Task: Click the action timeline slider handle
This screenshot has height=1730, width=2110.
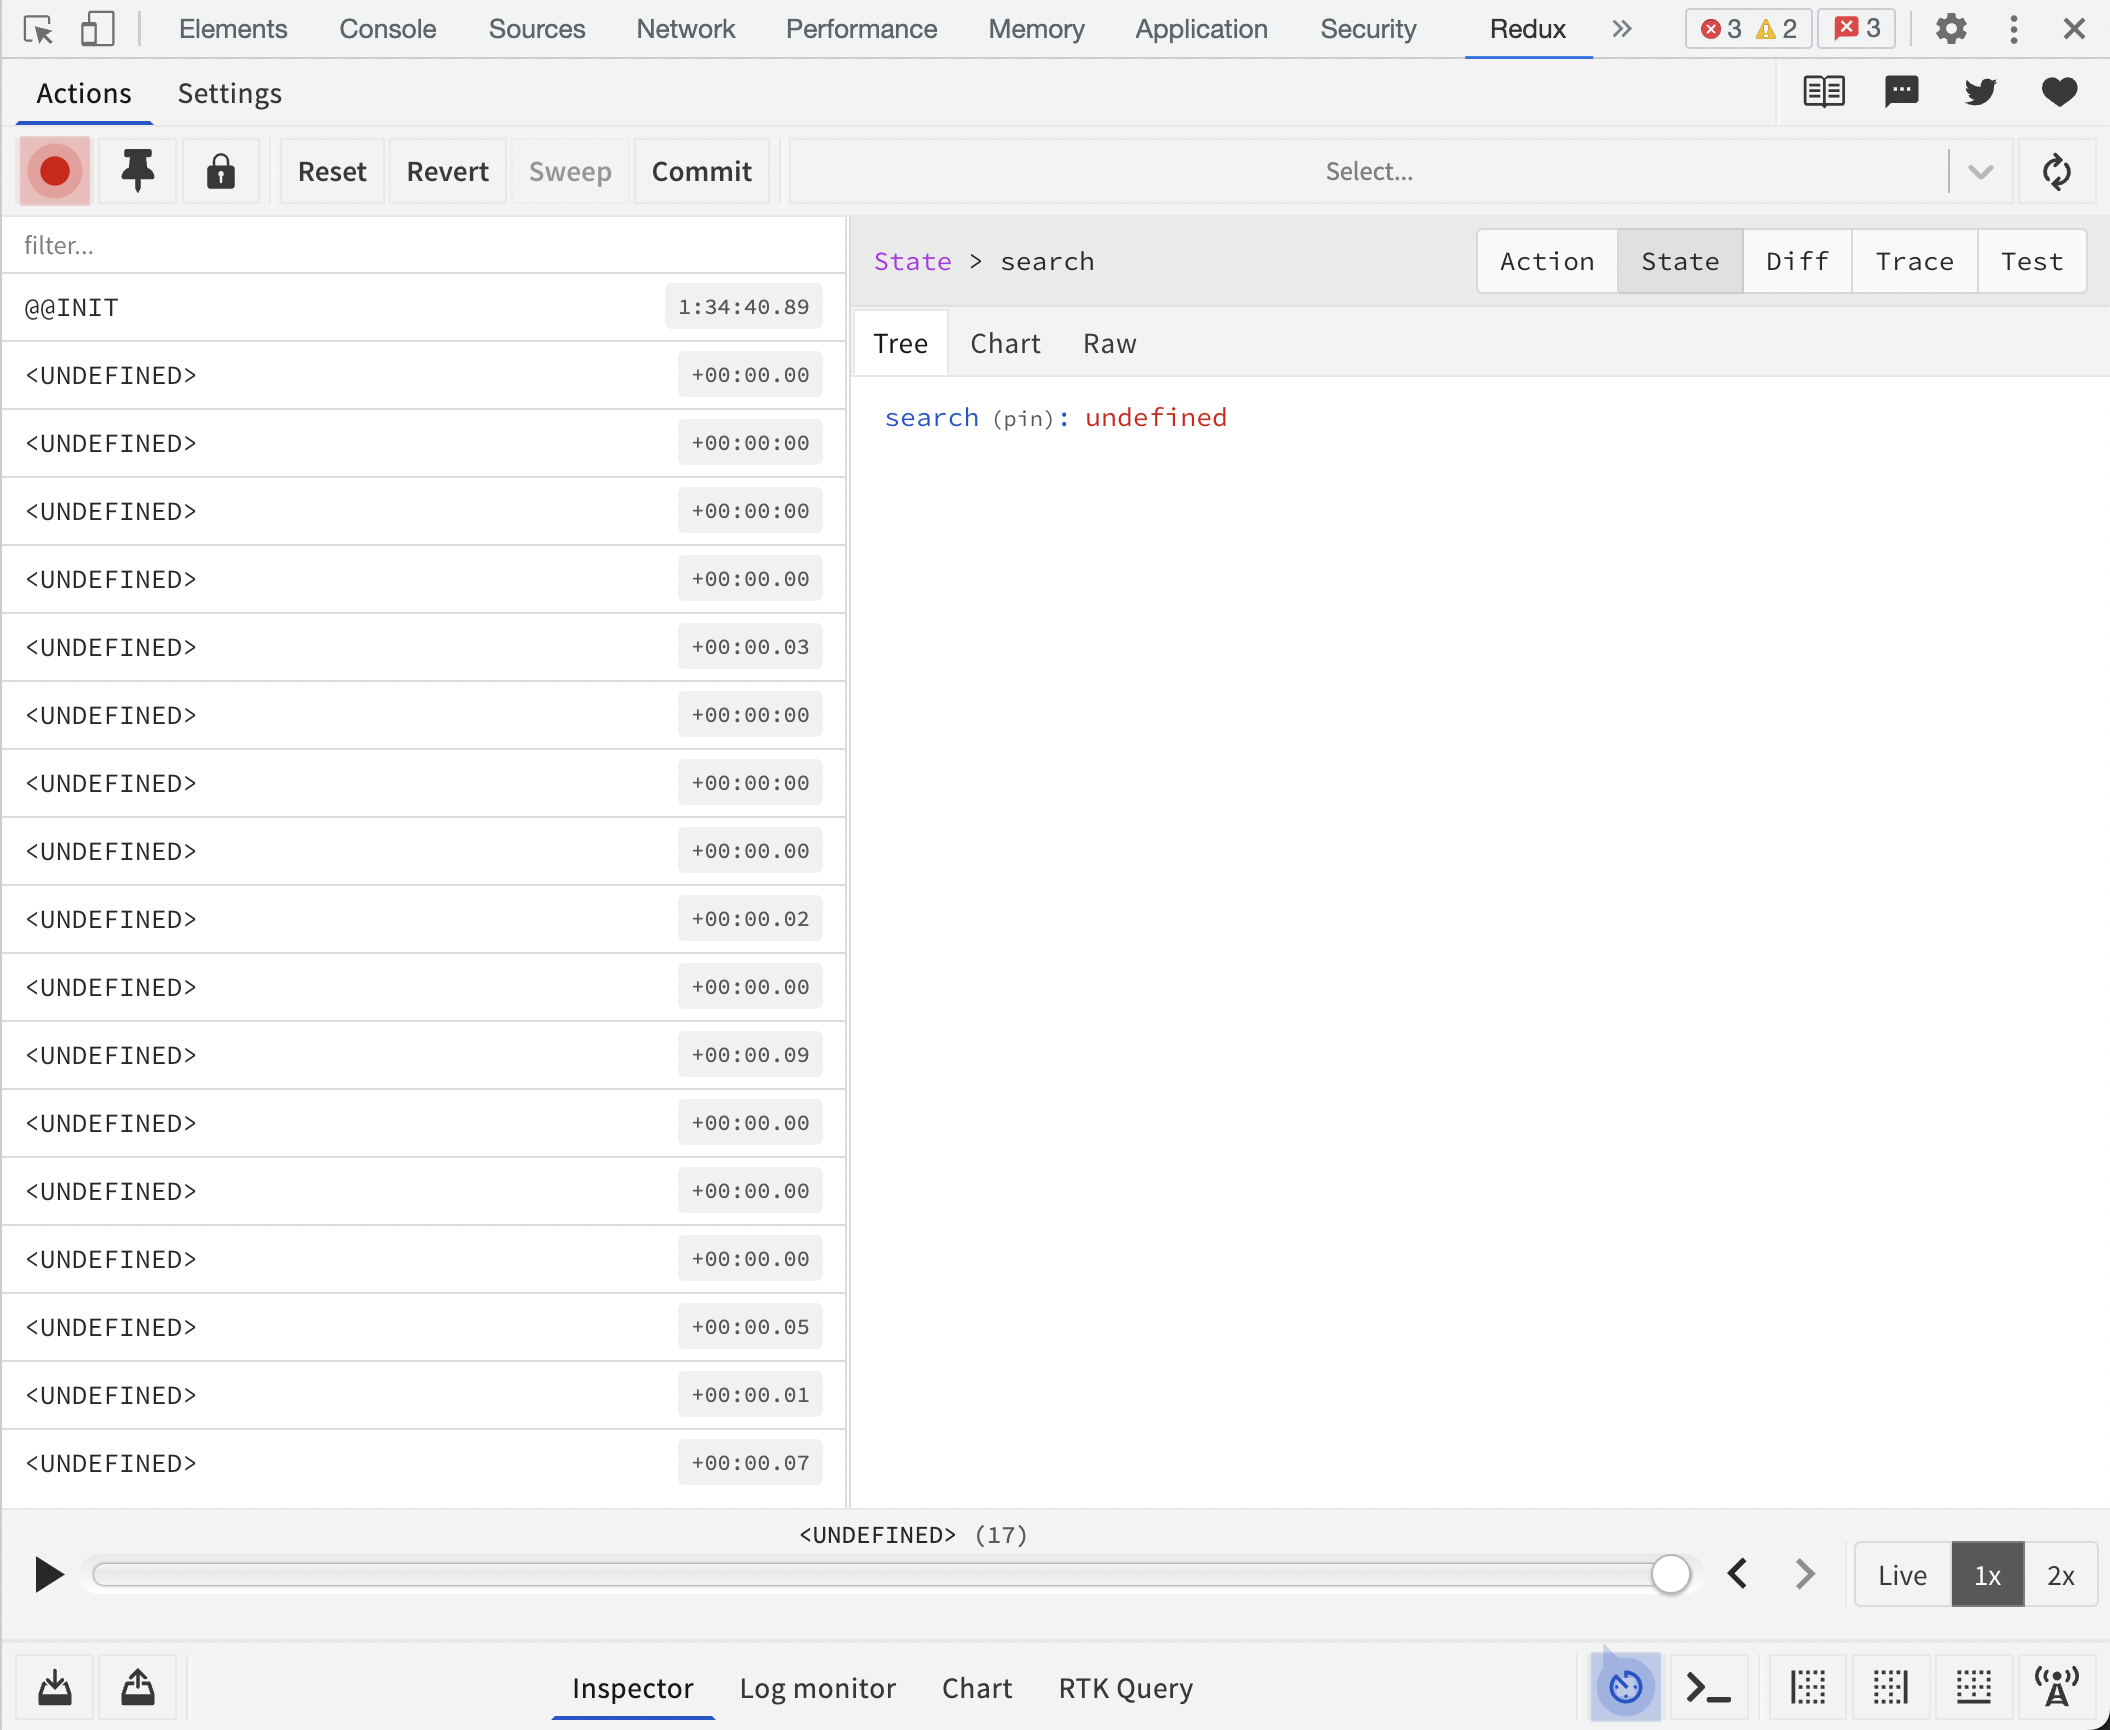Action: [1670, 1574]
